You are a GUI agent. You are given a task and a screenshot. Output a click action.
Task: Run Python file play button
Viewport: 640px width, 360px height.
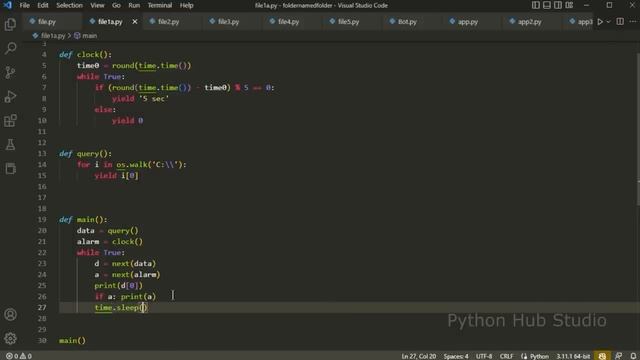pyautogui.click(x=600, y=22)
